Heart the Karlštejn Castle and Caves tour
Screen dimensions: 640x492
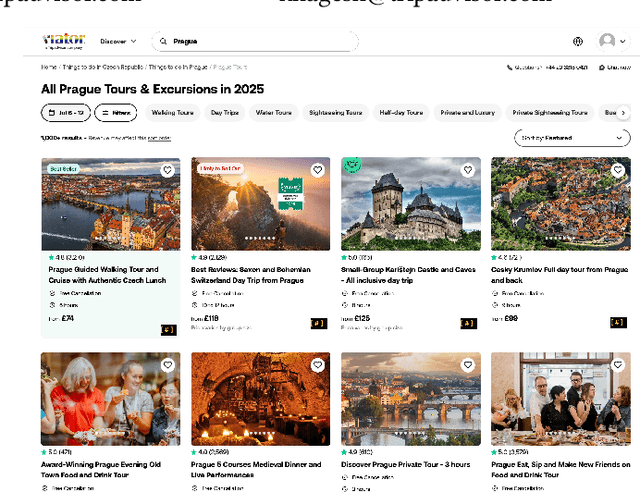point(467,170)
